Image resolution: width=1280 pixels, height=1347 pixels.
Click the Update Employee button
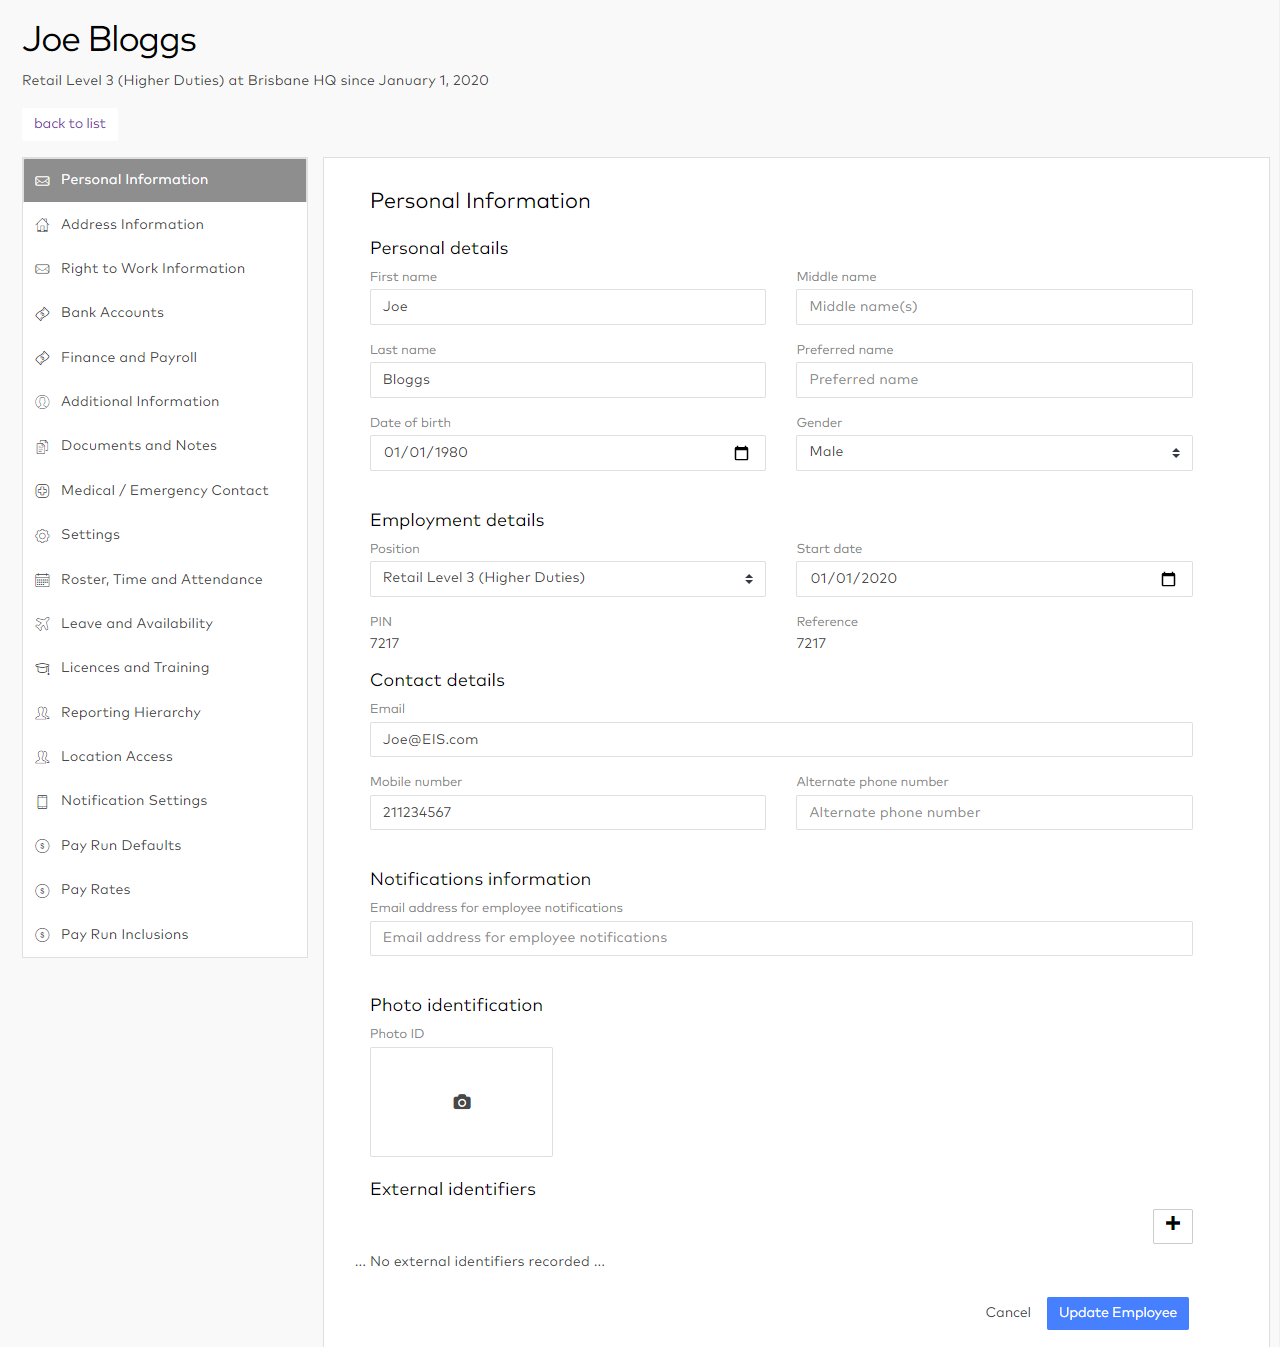[1117, 1313]
